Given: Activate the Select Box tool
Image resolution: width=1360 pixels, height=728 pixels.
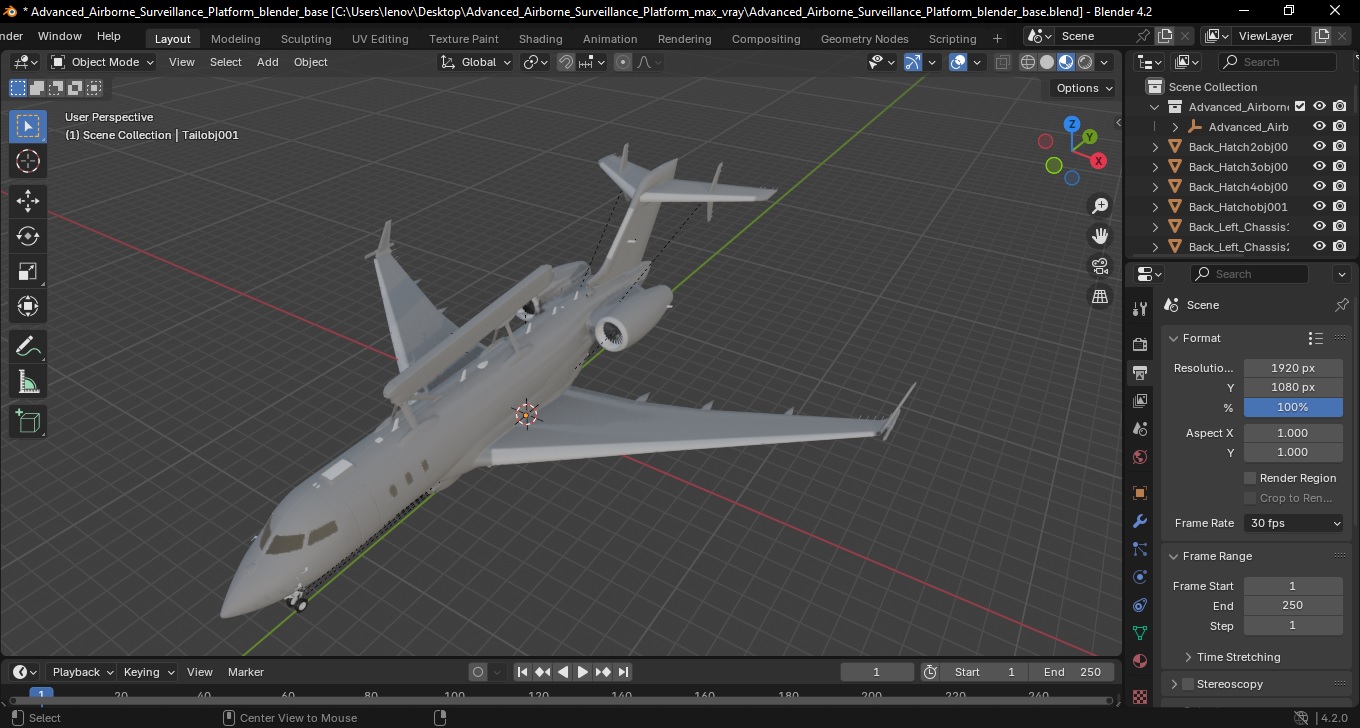Looking at the screenshot, I should 28,125.
